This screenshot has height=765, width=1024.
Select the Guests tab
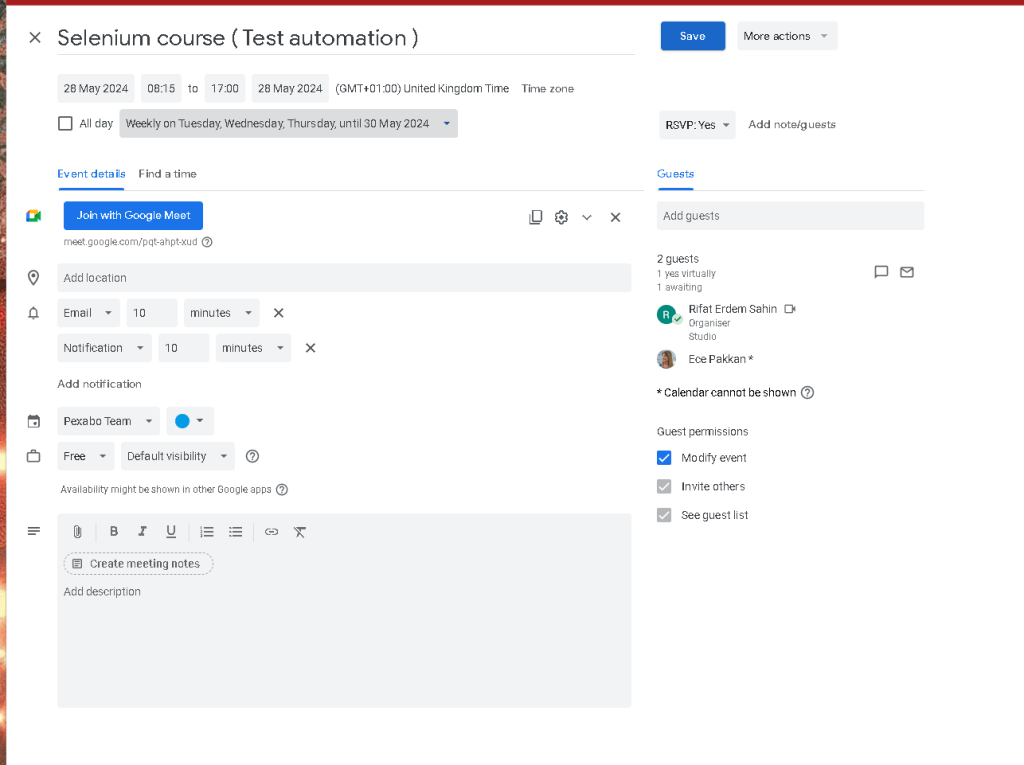675,174
